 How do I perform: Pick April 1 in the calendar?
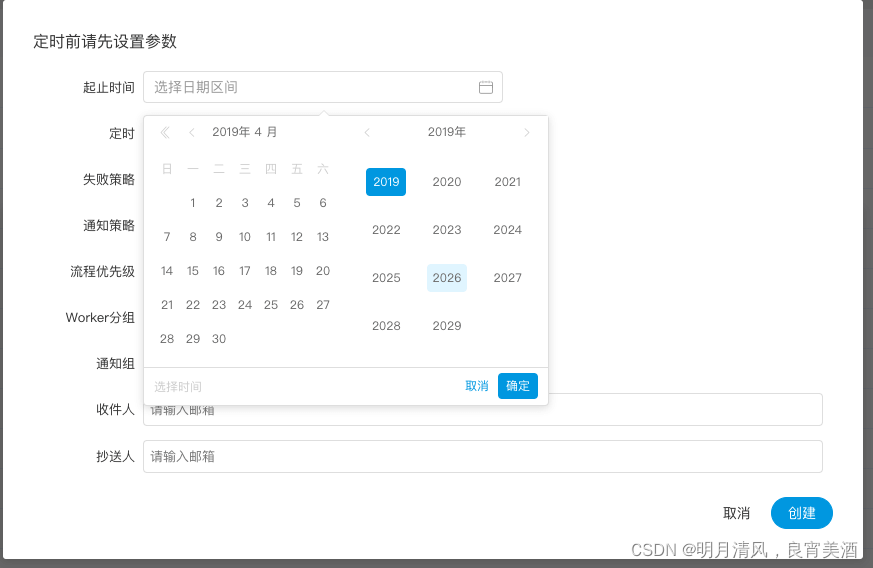(x=193, y=203)
